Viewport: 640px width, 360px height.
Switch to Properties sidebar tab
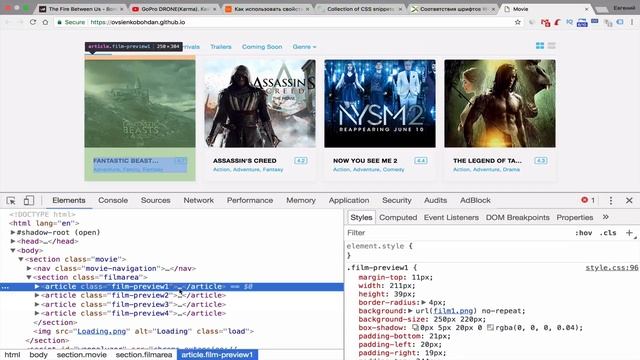pyautogui.click(x=575, y=218)
